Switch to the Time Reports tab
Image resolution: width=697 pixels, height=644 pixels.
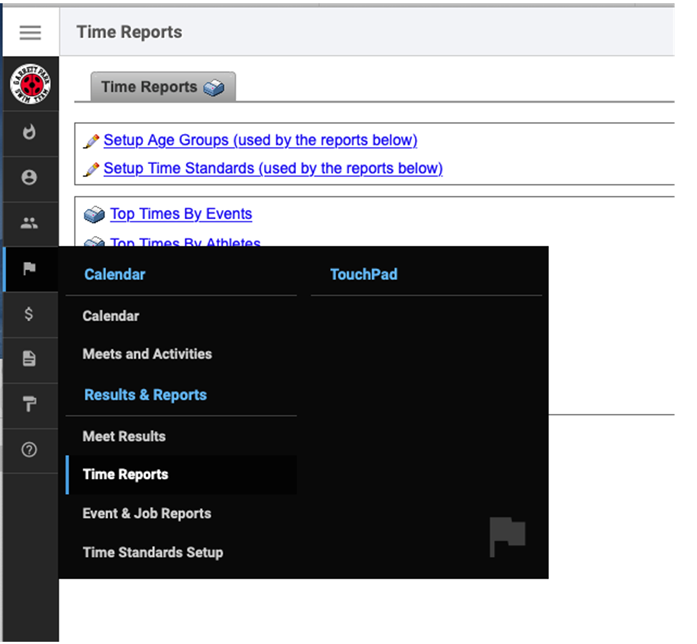click(162, 87)
